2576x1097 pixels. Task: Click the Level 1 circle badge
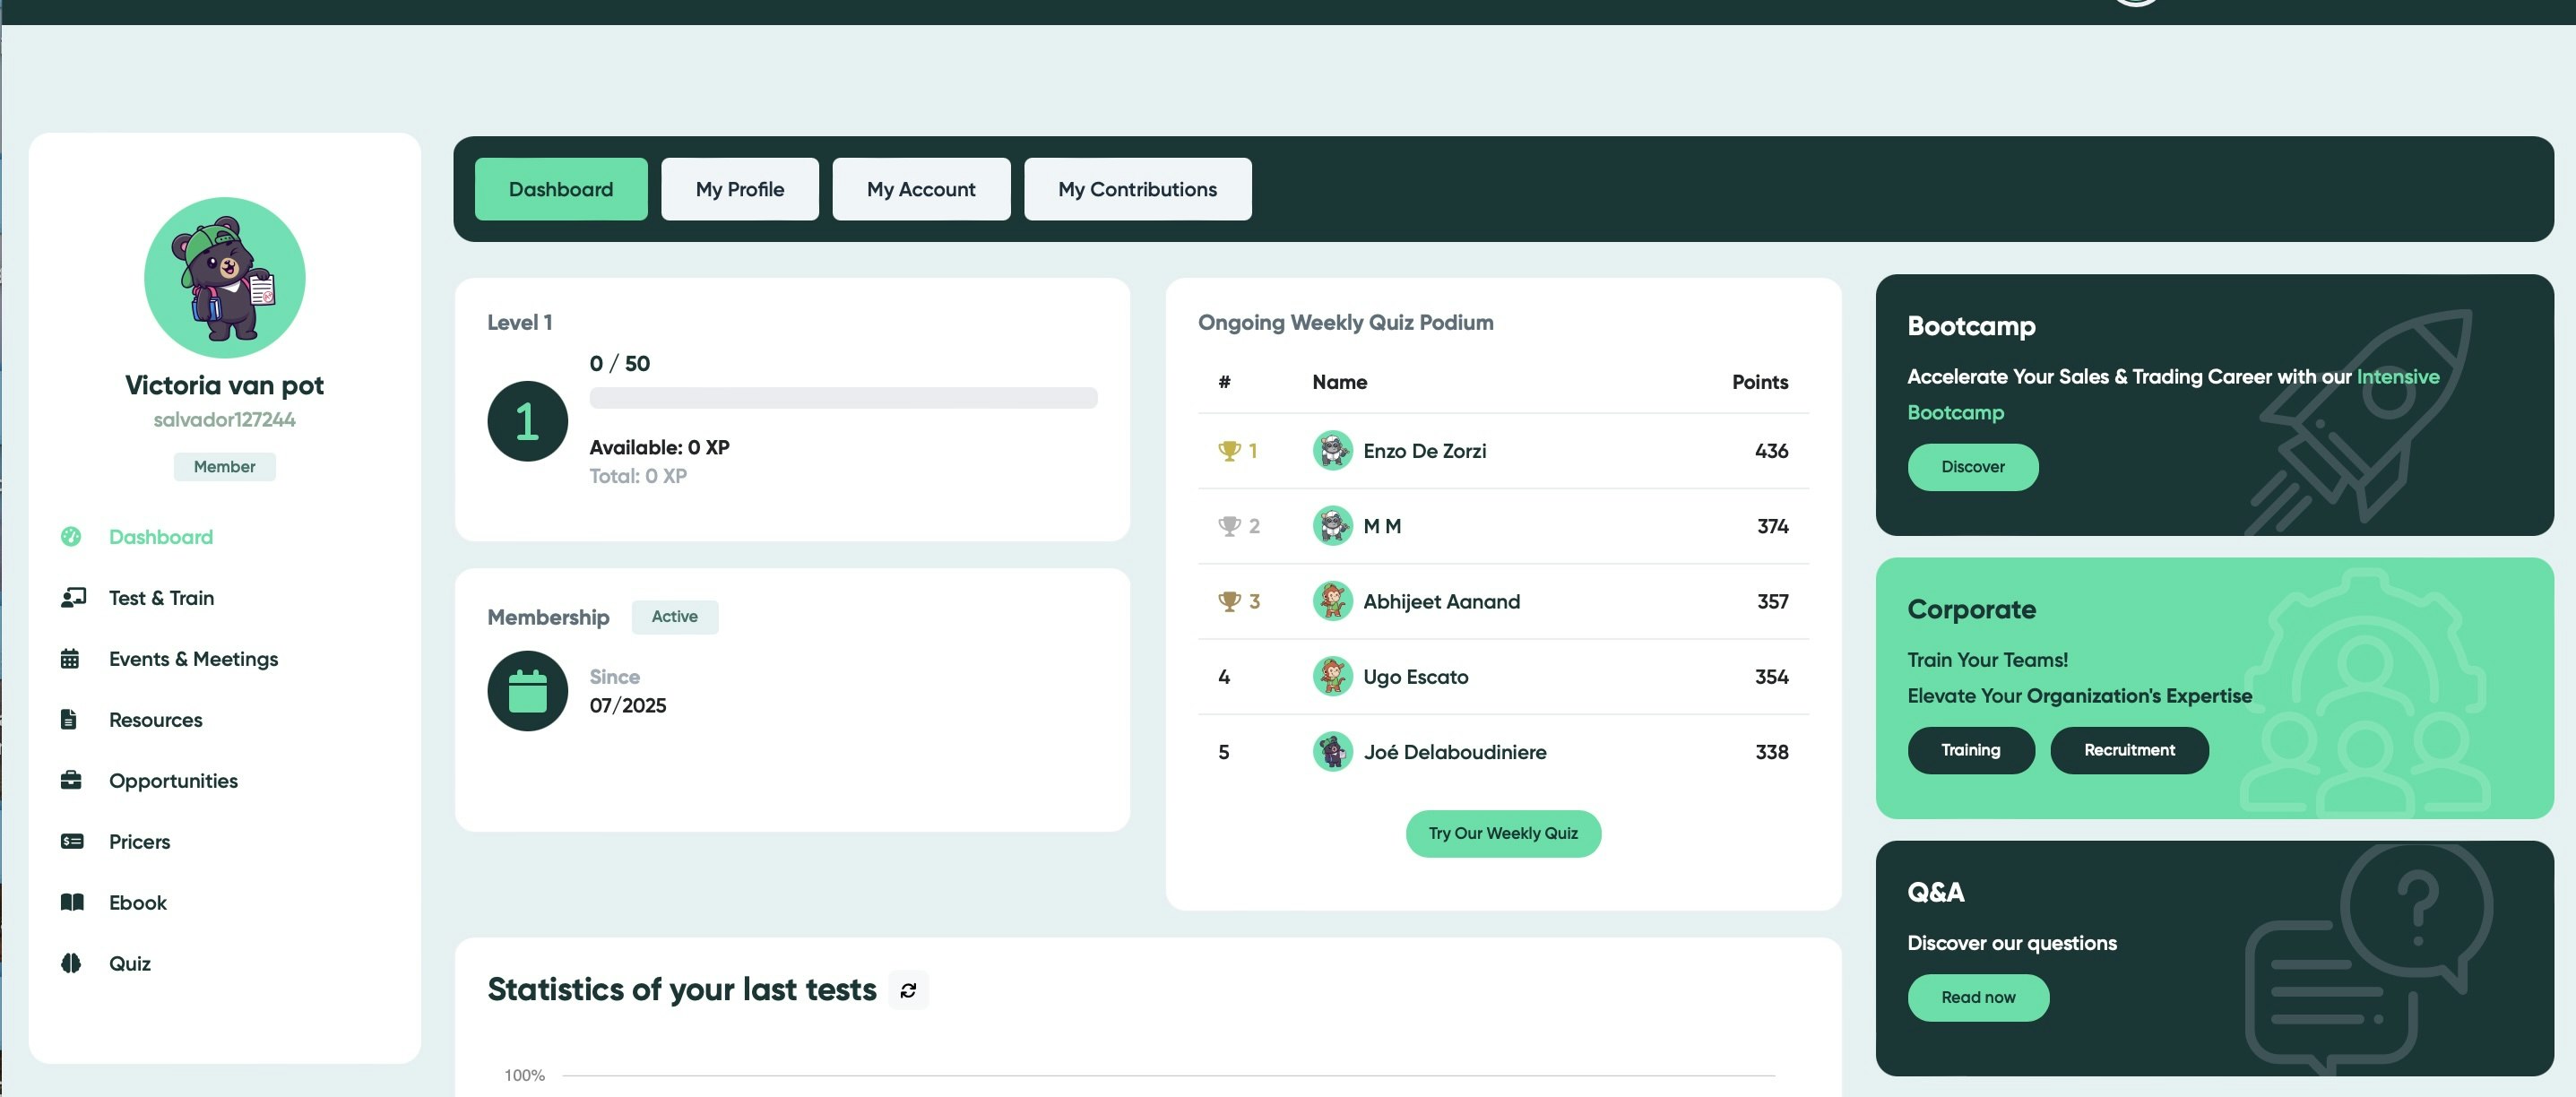click(x=527, y=421)
